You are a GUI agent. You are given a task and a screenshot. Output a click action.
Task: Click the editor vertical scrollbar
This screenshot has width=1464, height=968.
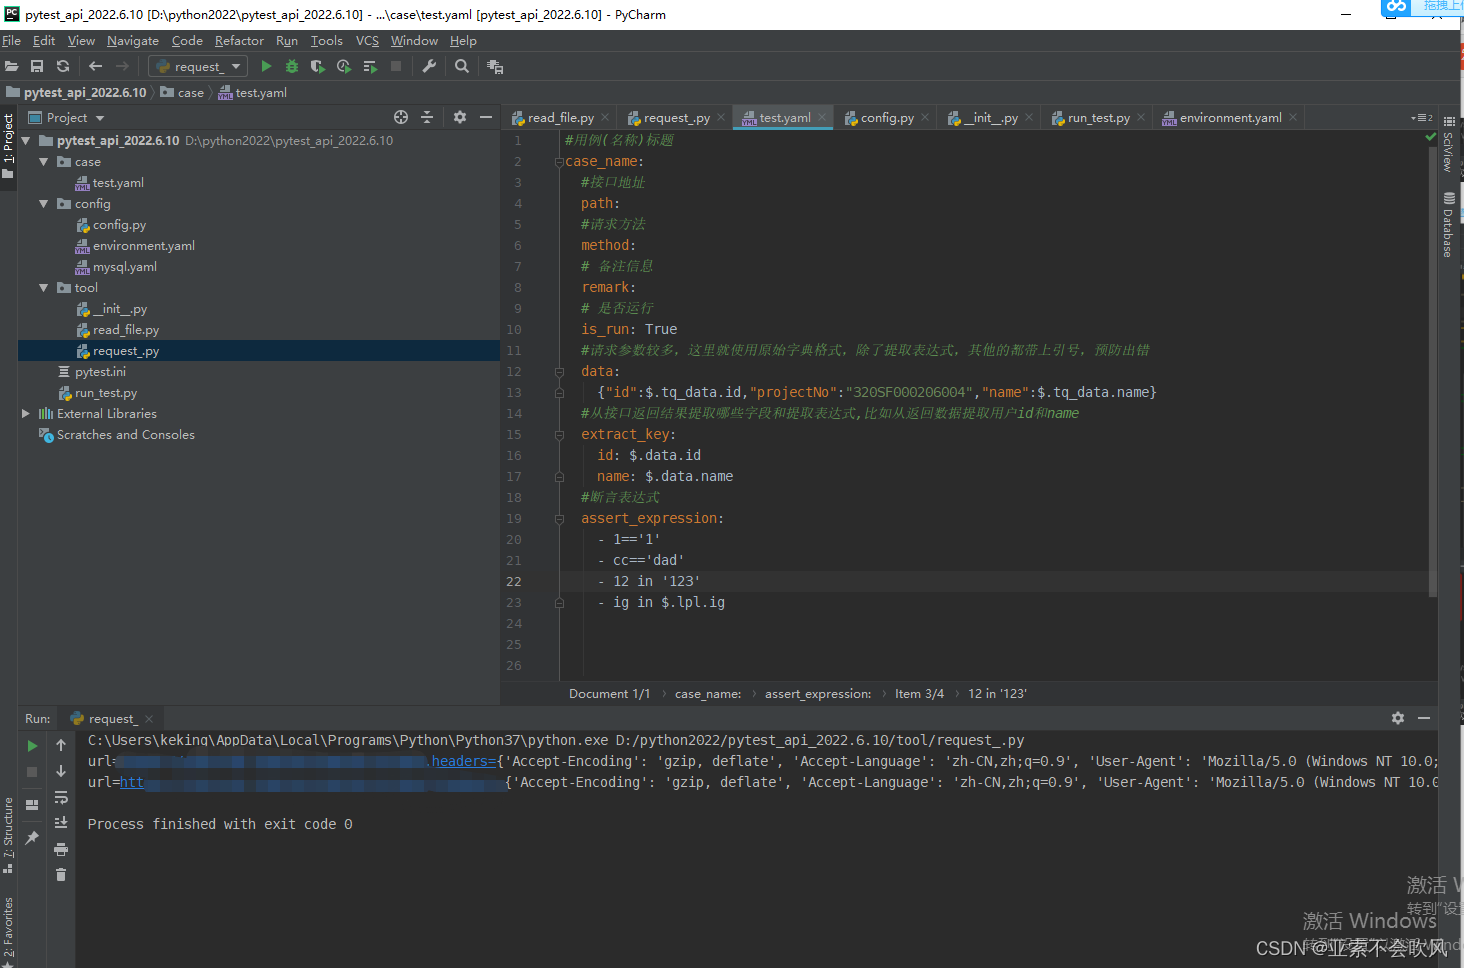click(1432, 370)
